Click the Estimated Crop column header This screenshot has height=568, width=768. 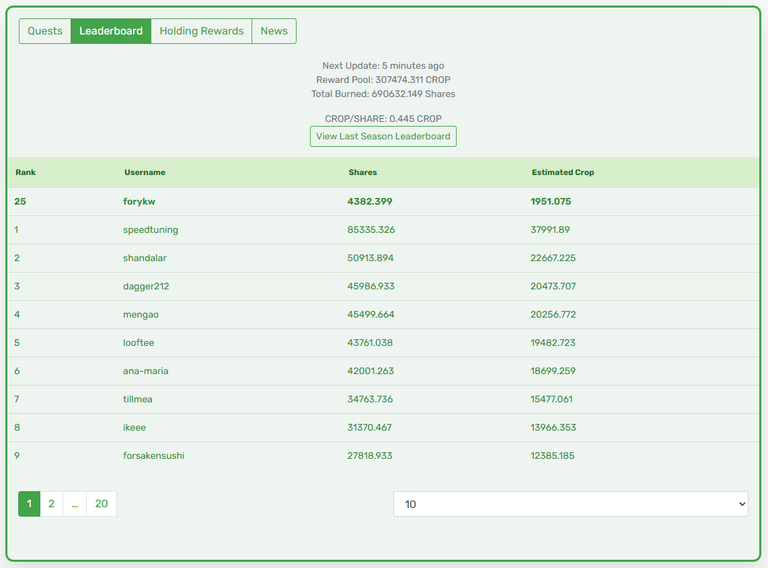563,172
